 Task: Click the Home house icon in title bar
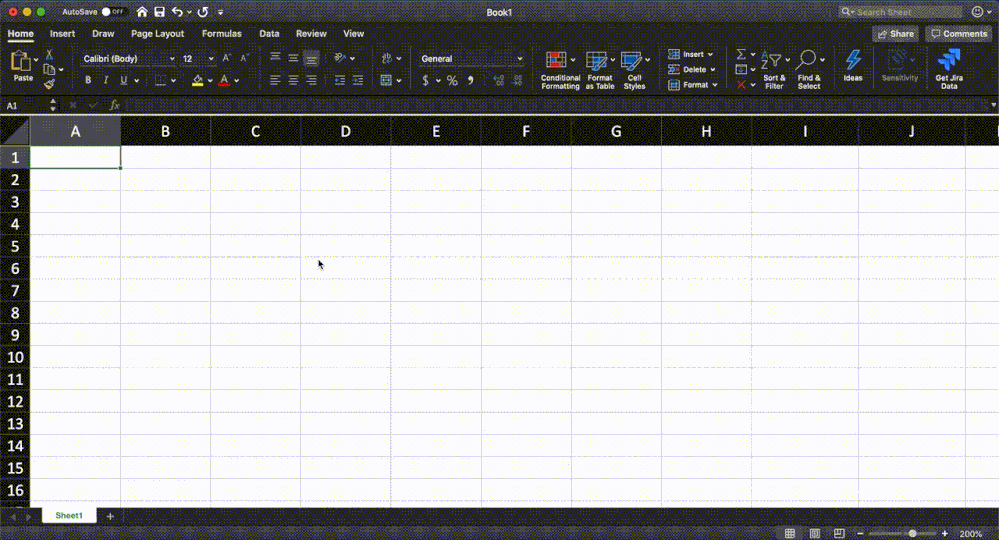(142, 11)
